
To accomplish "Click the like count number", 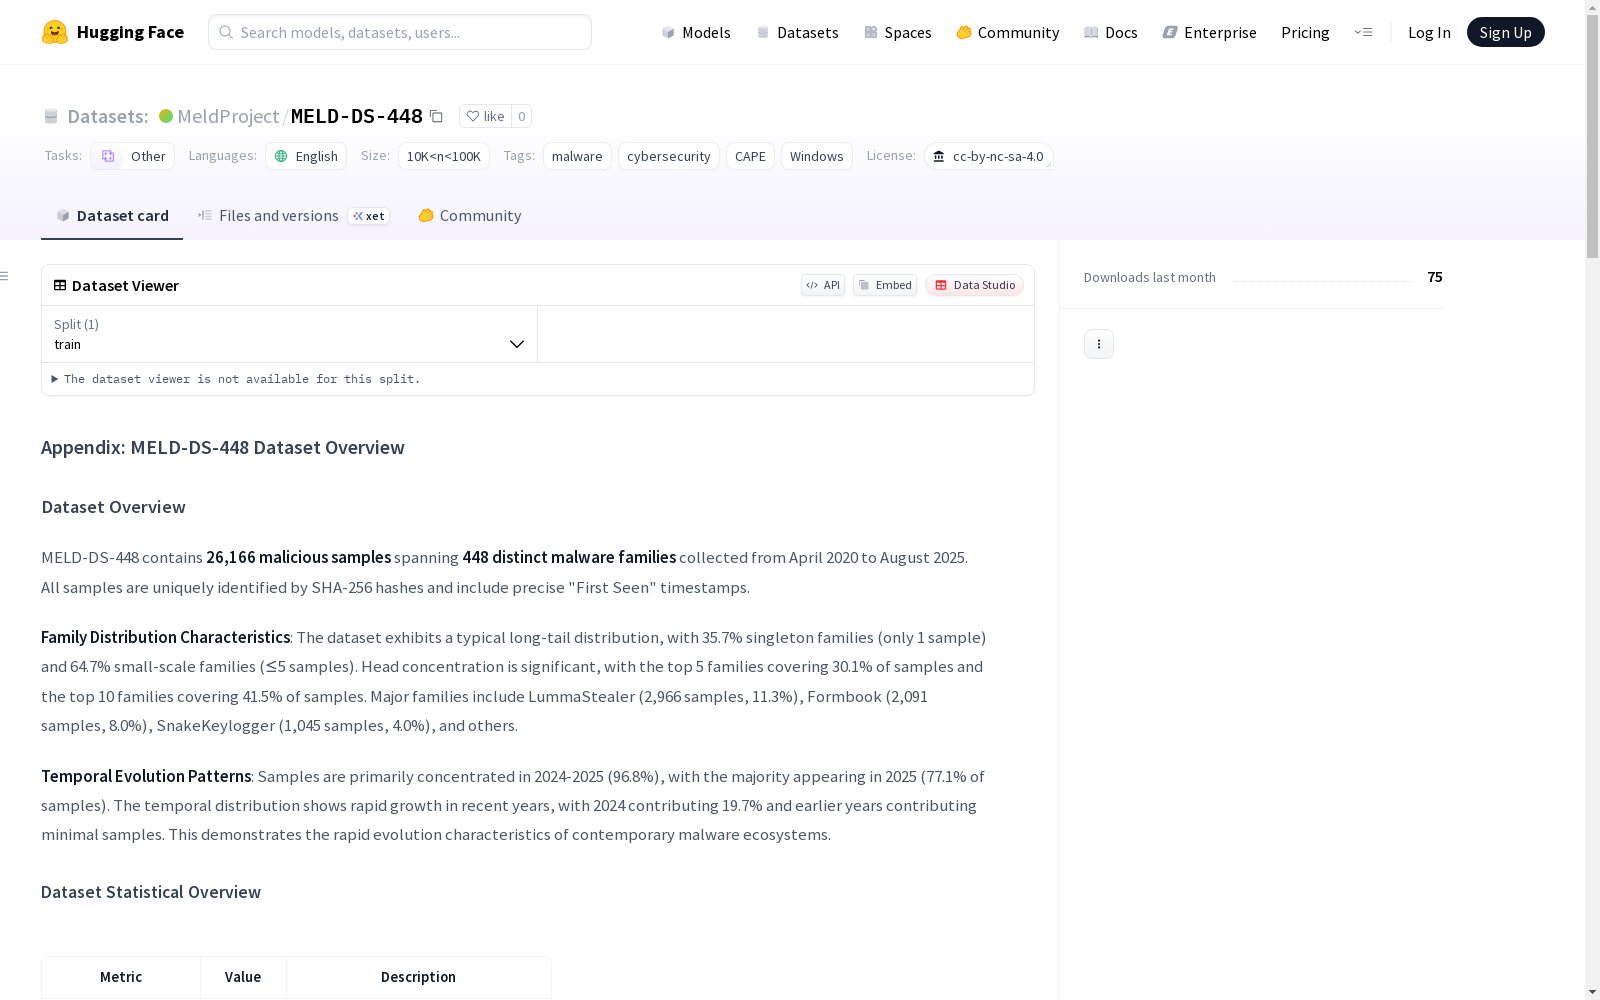I will 521,116.
